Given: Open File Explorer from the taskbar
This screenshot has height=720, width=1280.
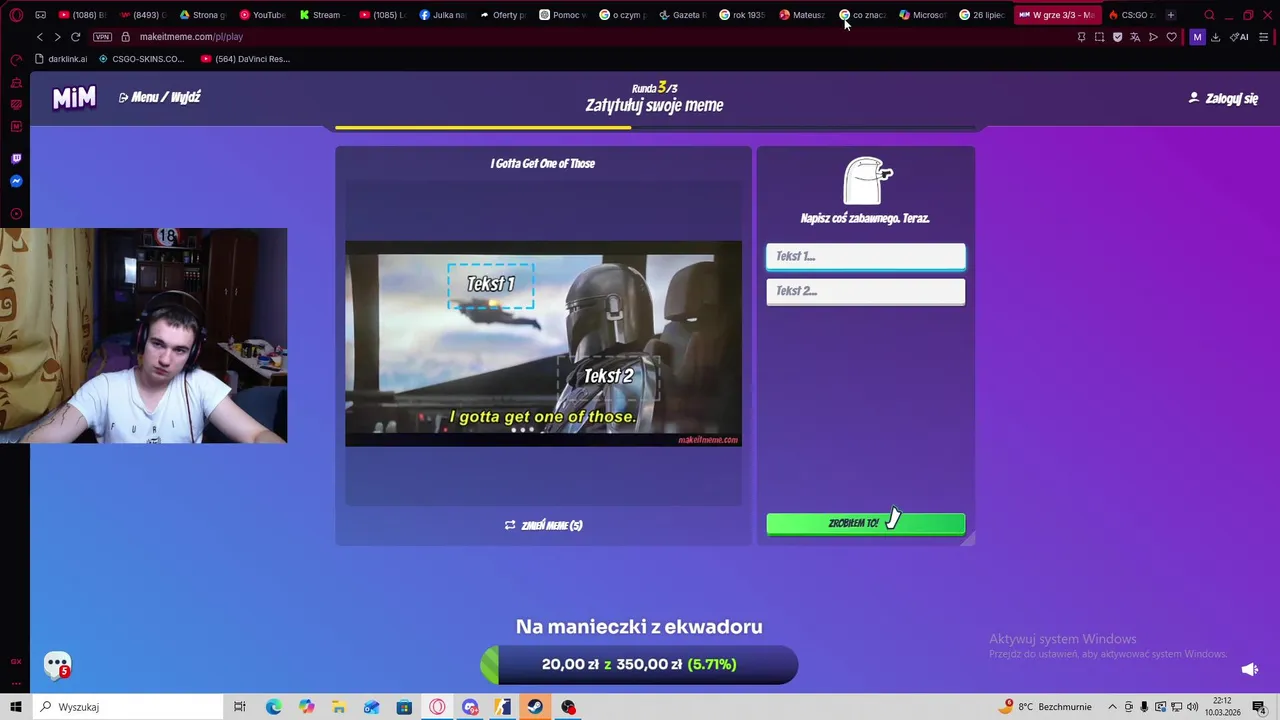Looking at the screenshot, I should [338, 707].
